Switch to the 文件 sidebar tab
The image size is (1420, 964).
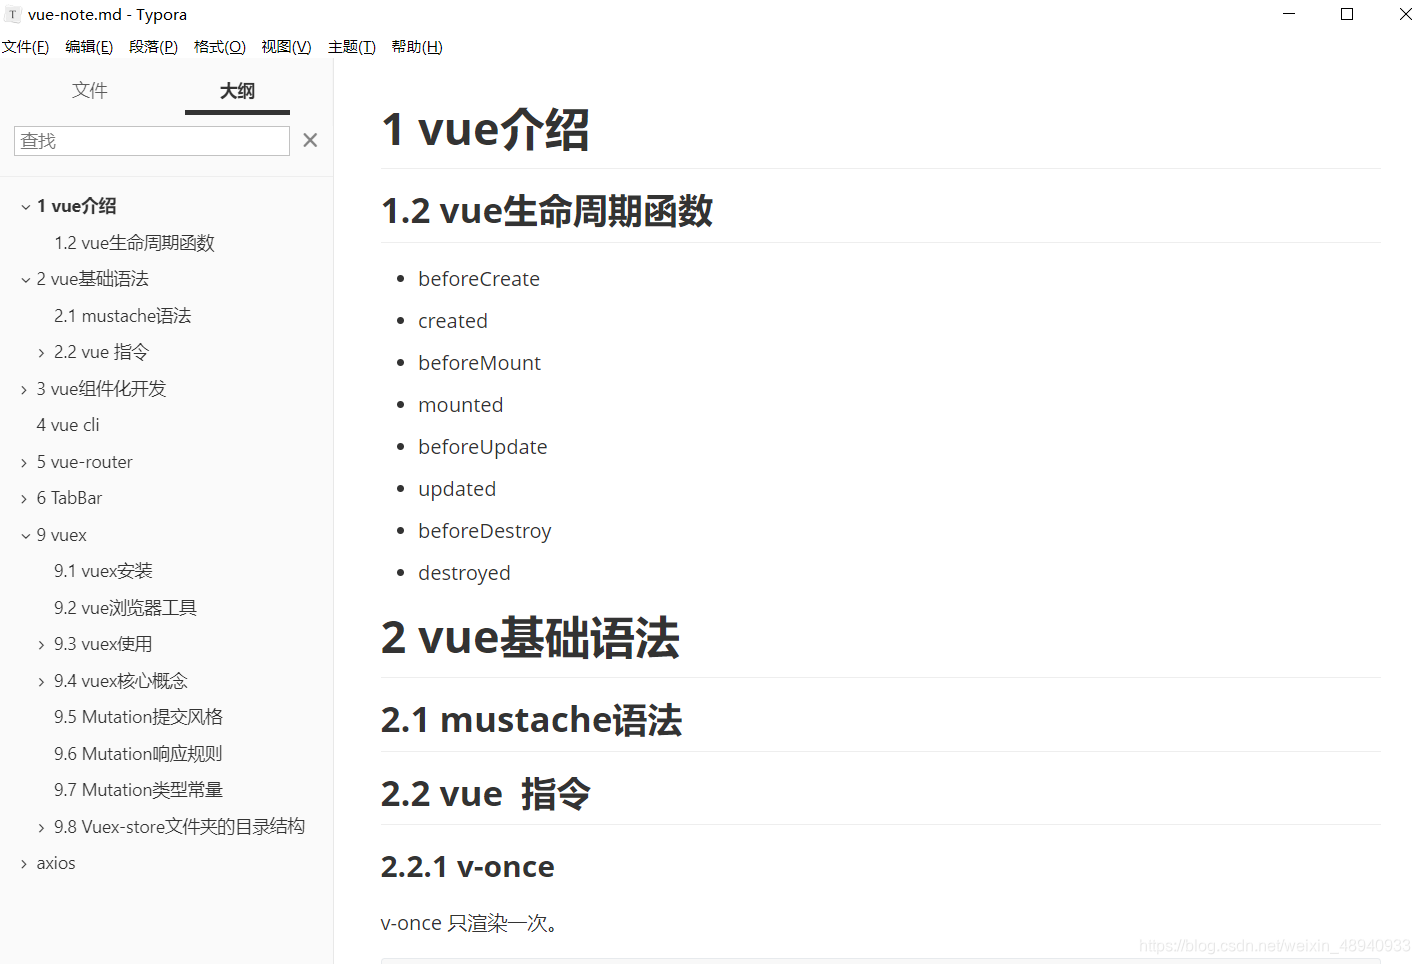coord(90,90)
